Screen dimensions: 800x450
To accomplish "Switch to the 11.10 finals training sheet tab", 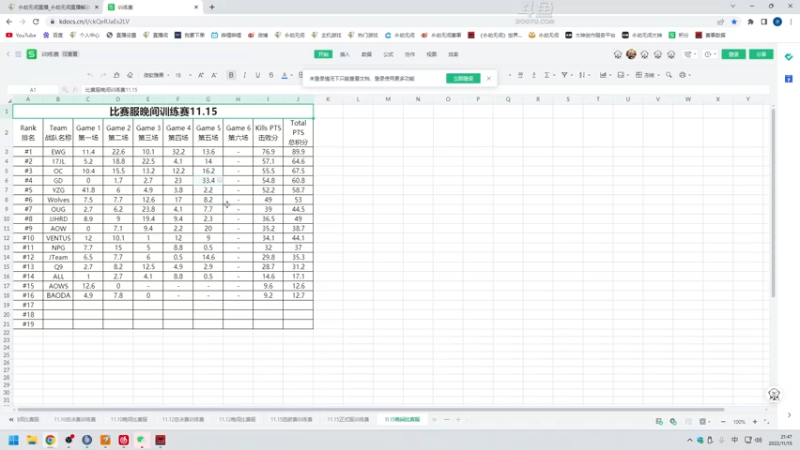I will pos(74,419).
